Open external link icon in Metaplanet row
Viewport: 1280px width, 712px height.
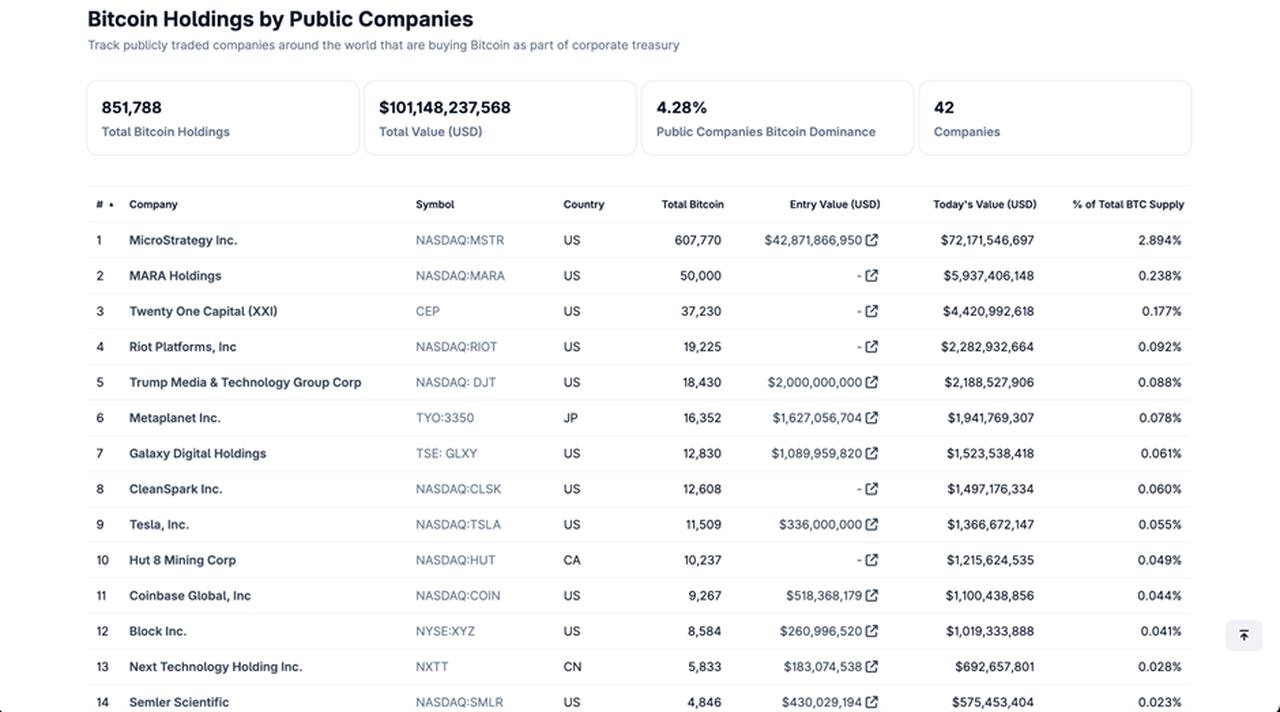pyautogui.click(x=872, y=418)
